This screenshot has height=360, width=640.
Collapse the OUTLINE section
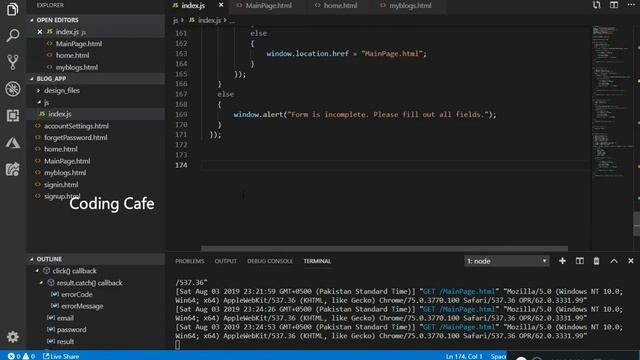pos(32,259)
